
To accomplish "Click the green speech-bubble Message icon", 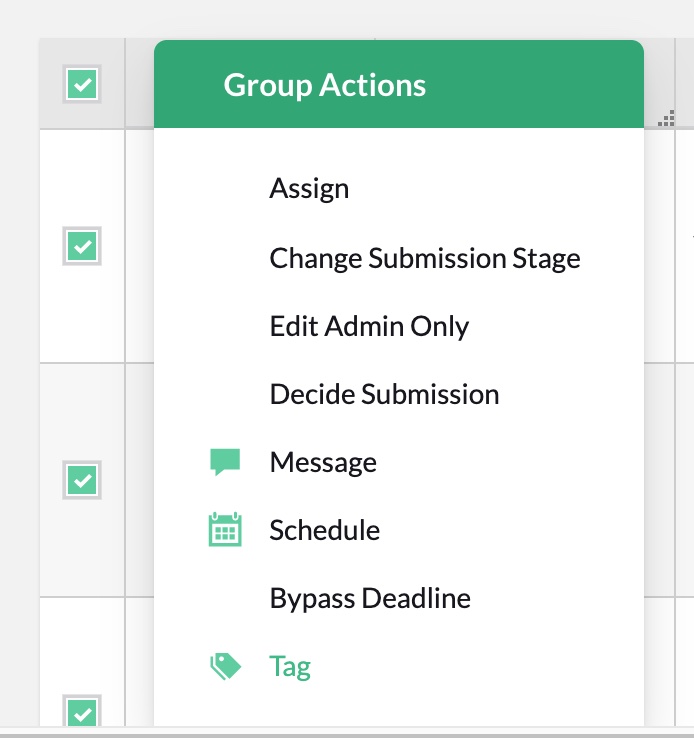I will point(225,462).
